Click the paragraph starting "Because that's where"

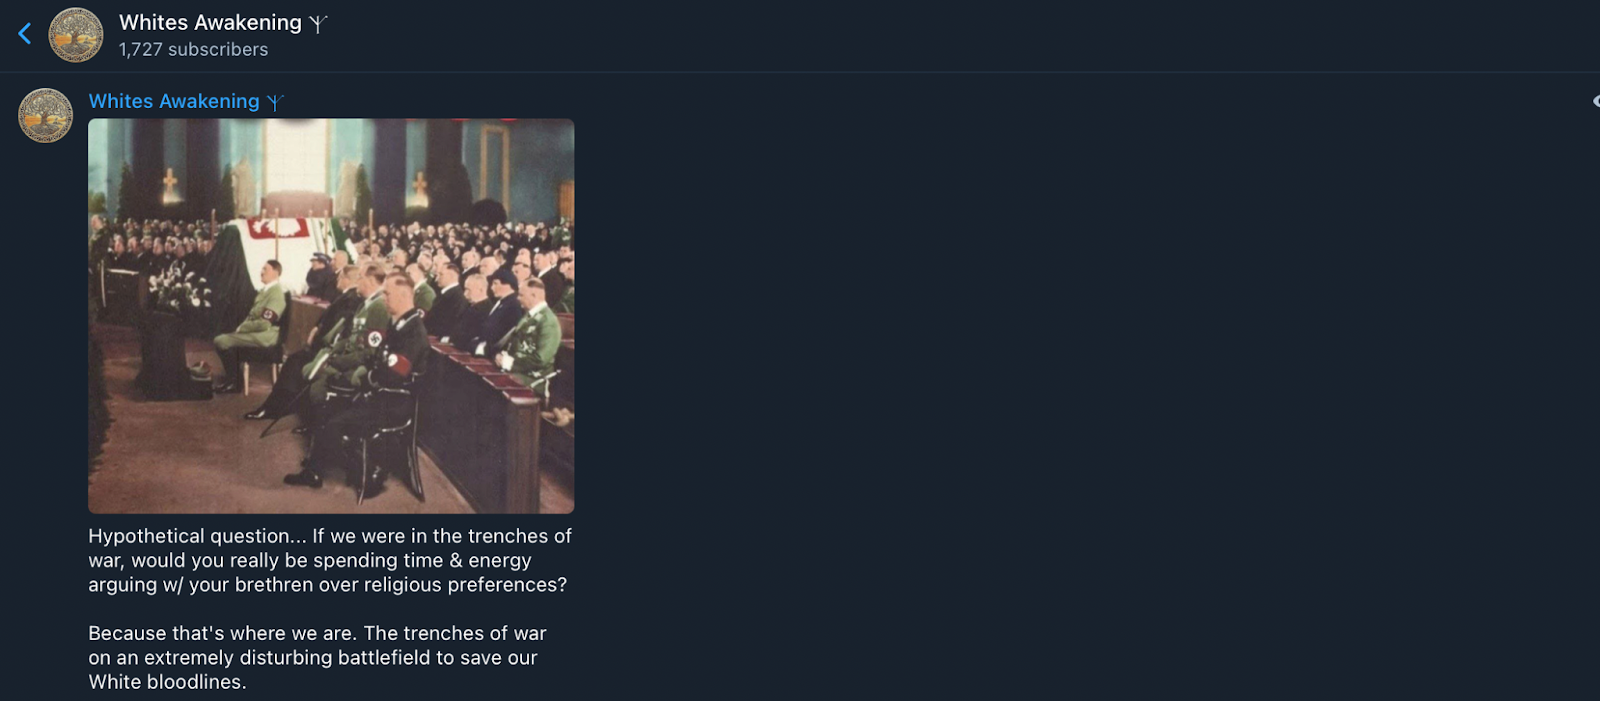[317, 657]
